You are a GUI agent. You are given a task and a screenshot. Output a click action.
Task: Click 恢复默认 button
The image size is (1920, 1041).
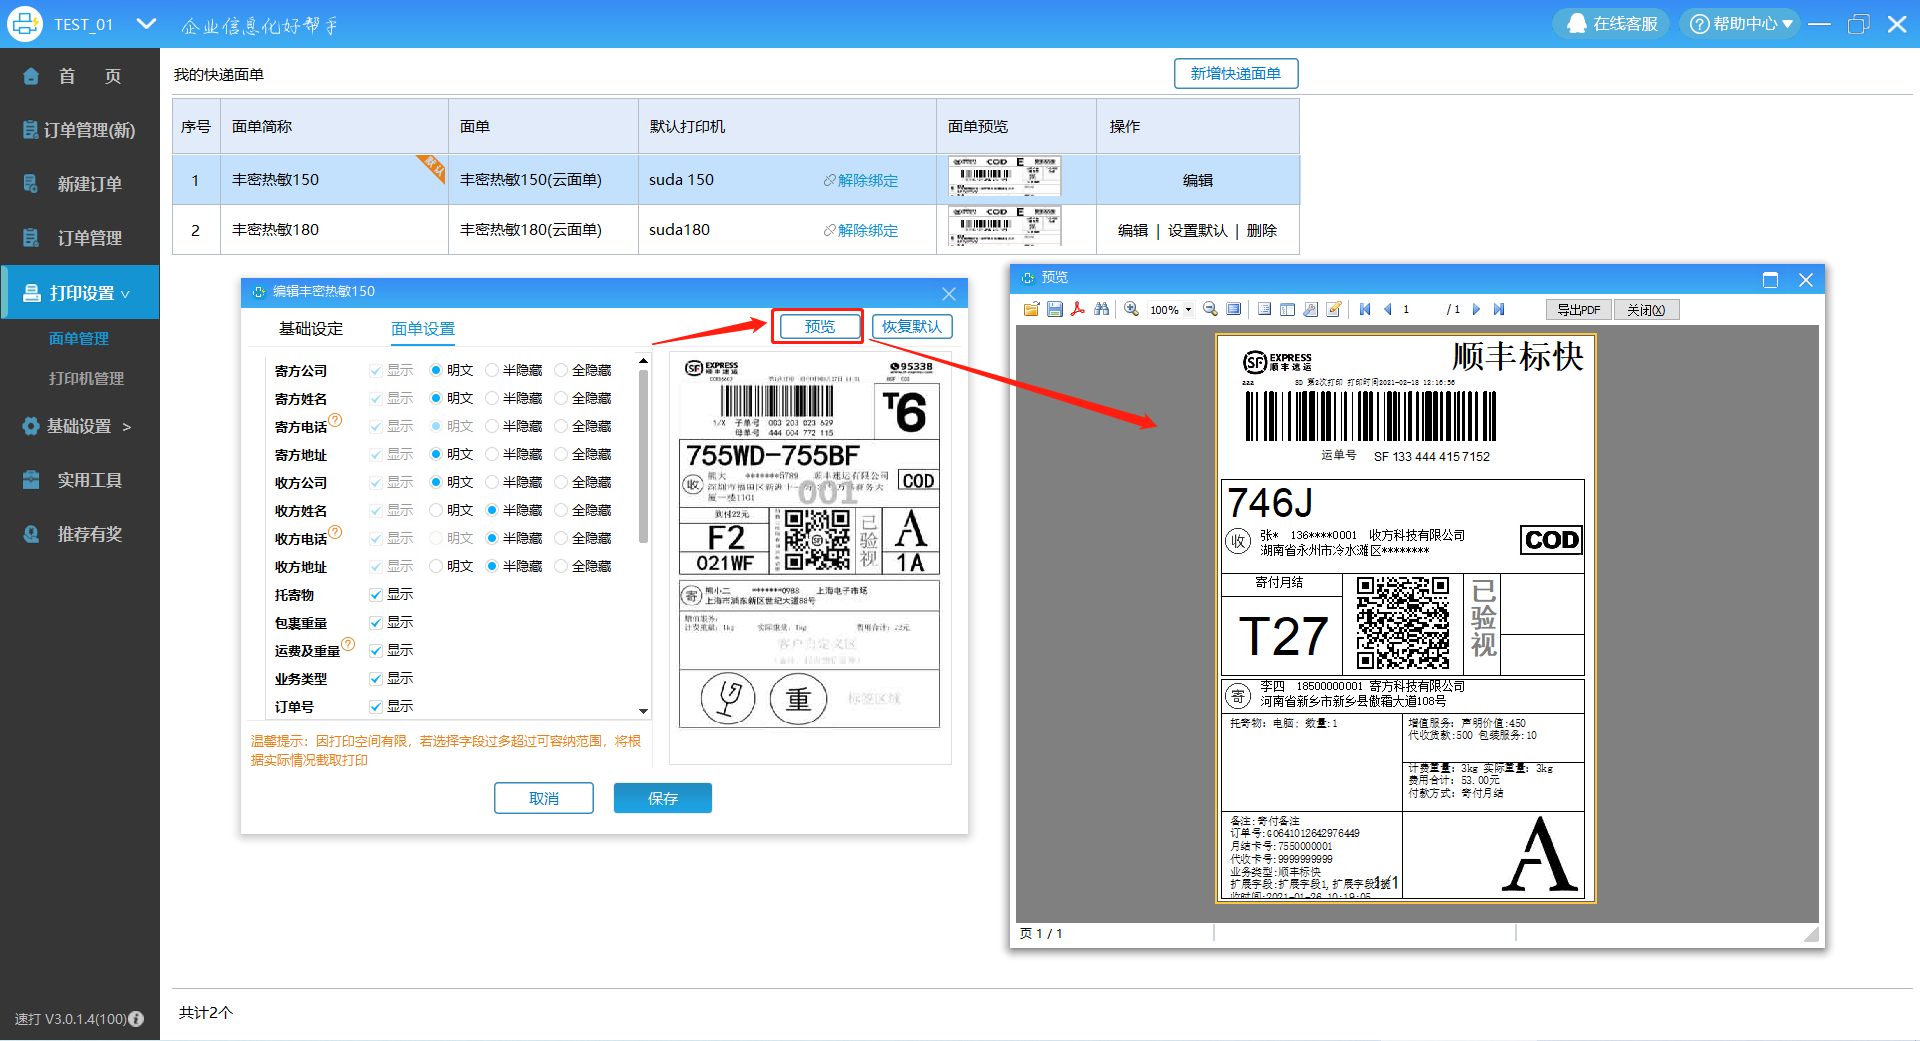(912, 326)
